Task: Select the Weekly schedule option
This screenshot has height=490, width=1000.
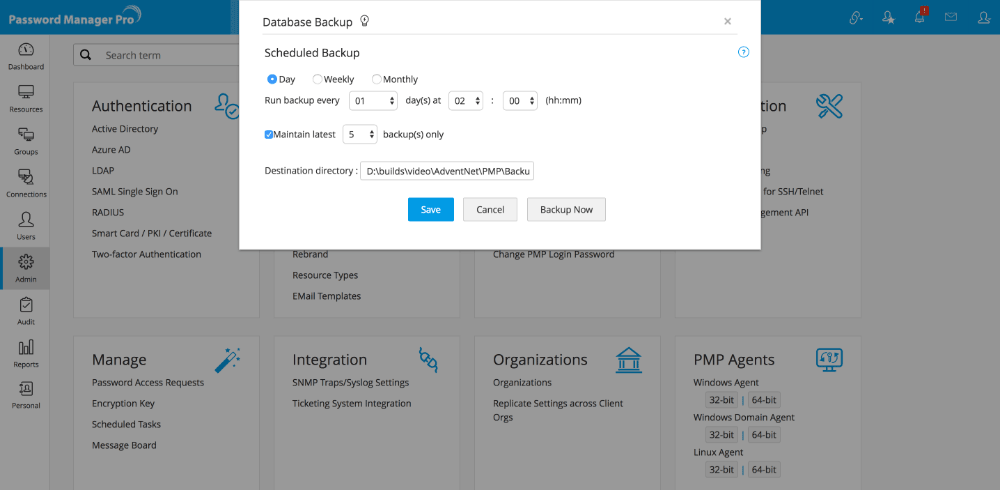Action: click(318, 79)
